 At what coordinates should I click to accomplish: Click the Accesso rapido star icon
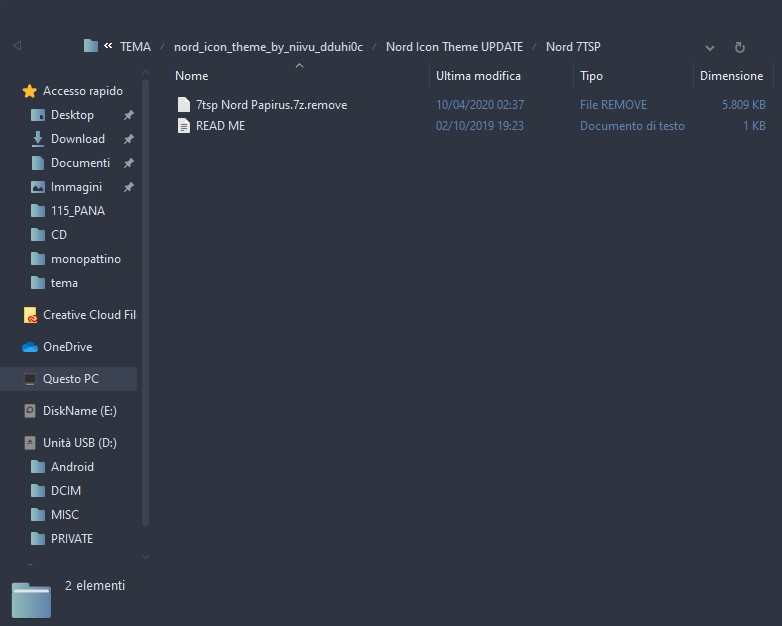click(30, 91)
